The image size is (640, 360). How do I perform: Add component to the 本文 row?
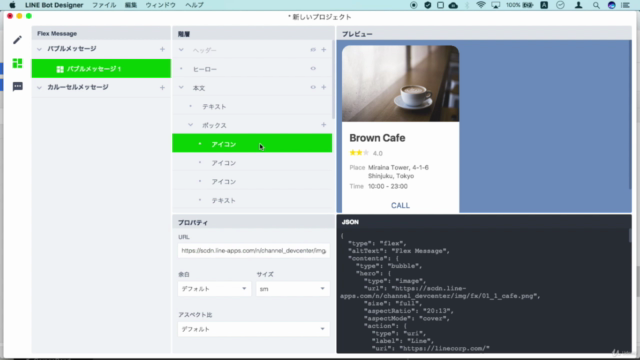(324, 87)
